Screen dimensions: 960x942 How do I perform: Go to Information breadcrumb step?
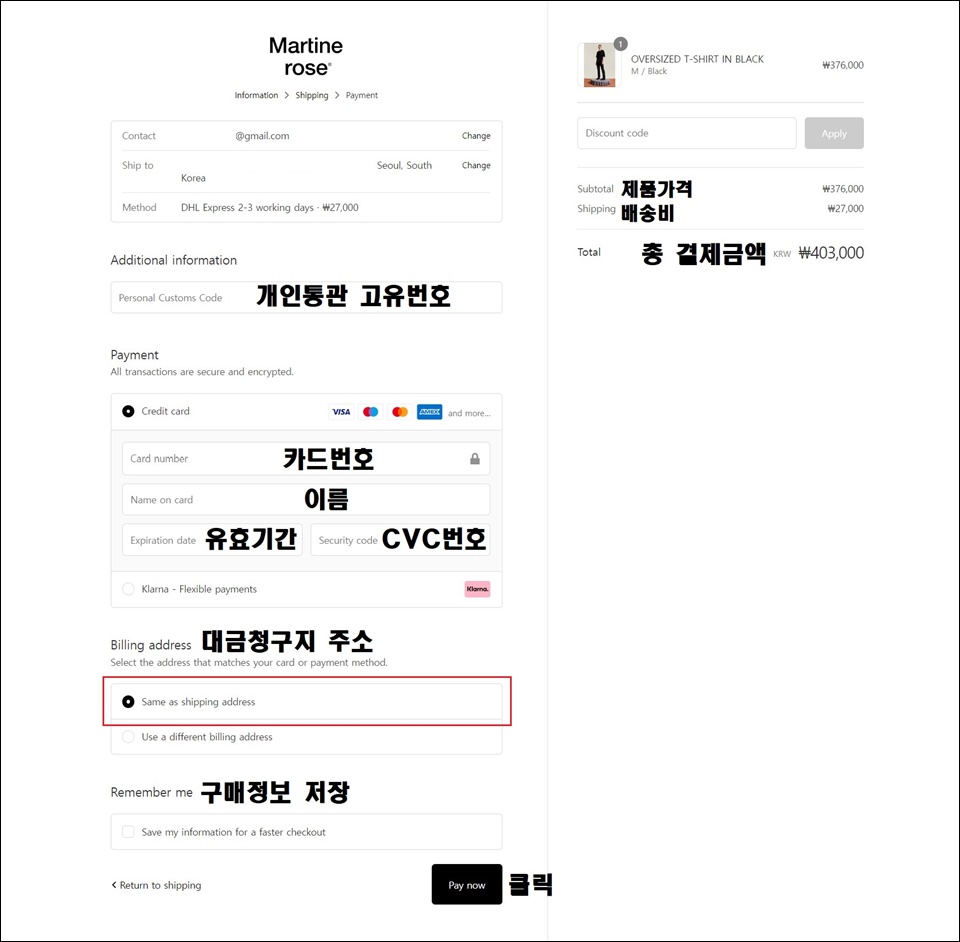256,95
